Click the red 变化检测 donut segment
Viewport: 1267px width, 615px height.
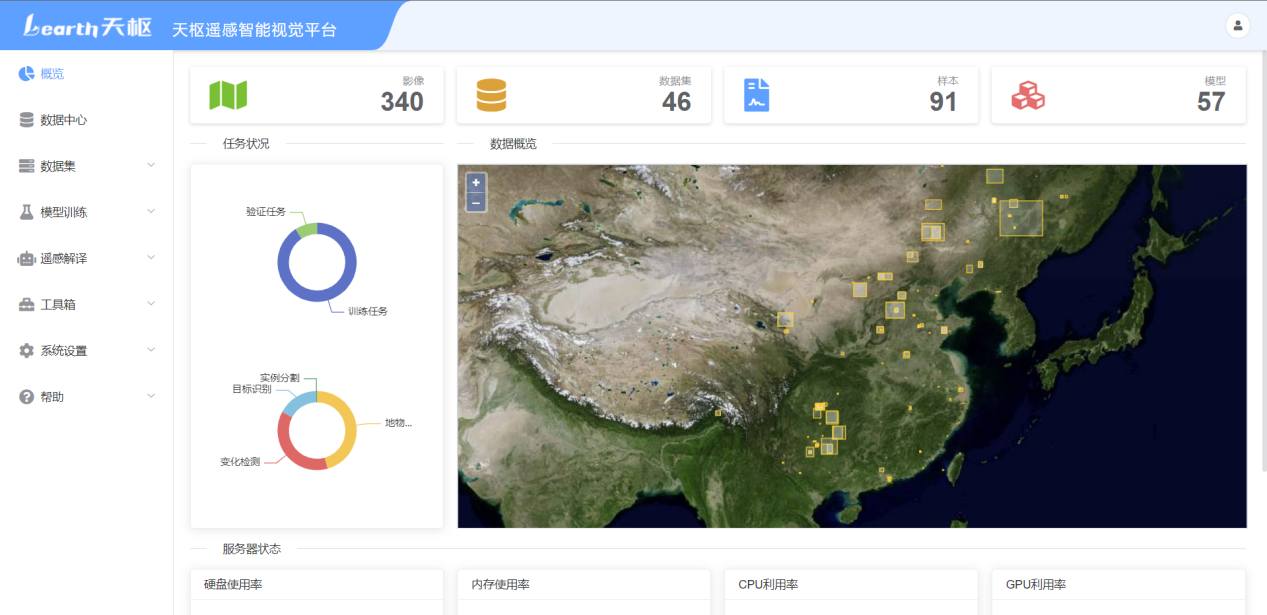(x=289, y=446)
